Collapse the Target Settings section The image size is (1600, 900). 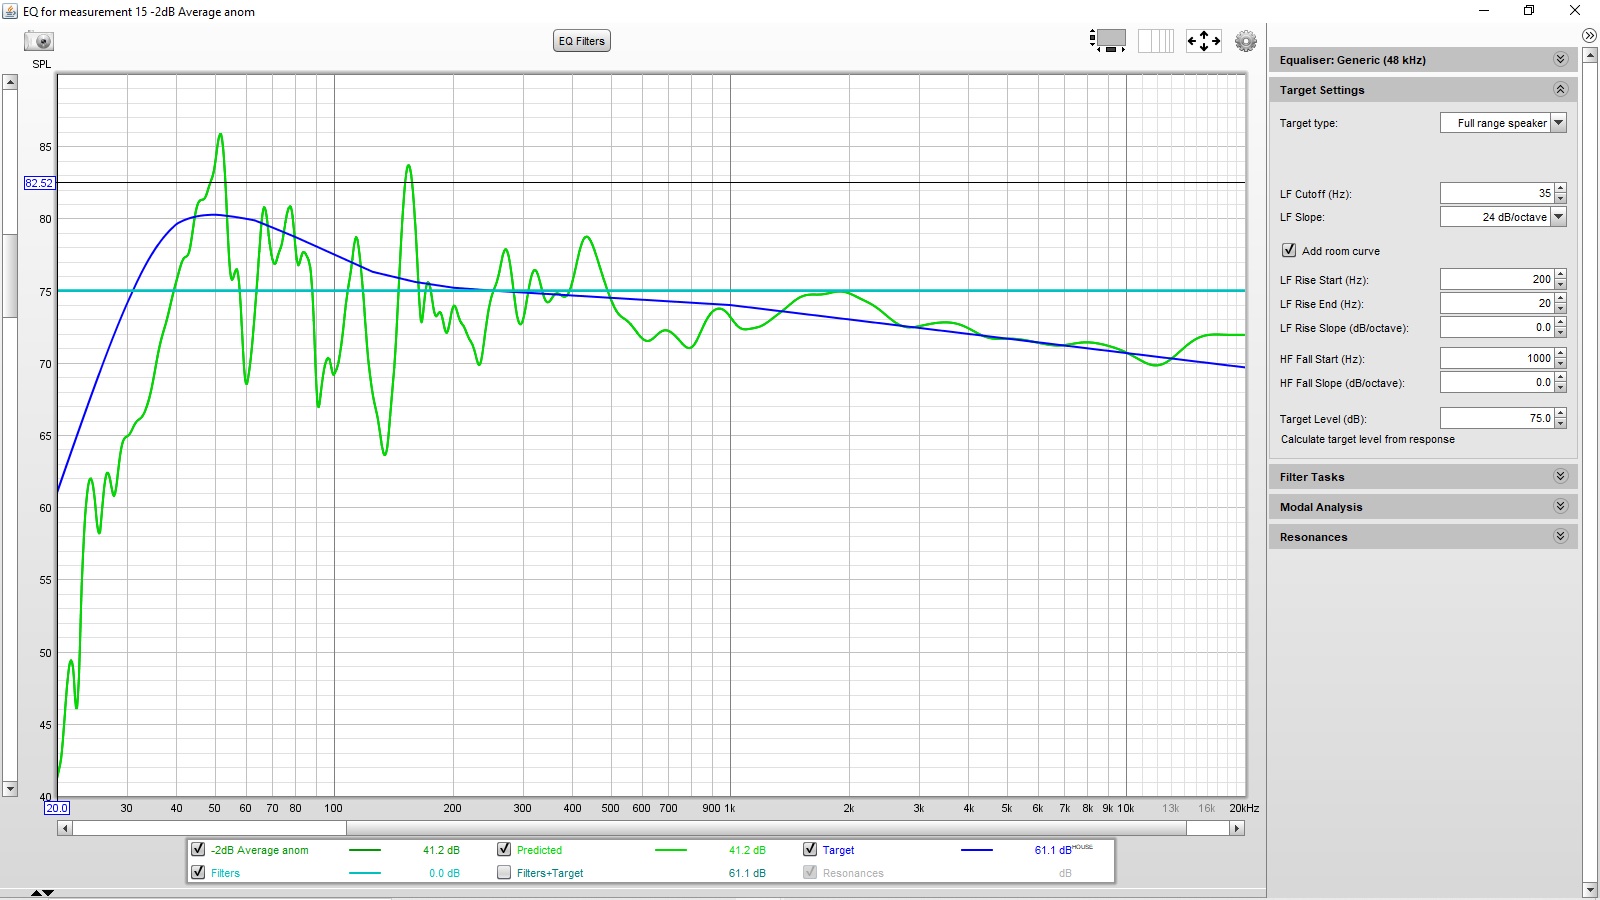(1560, 90)
